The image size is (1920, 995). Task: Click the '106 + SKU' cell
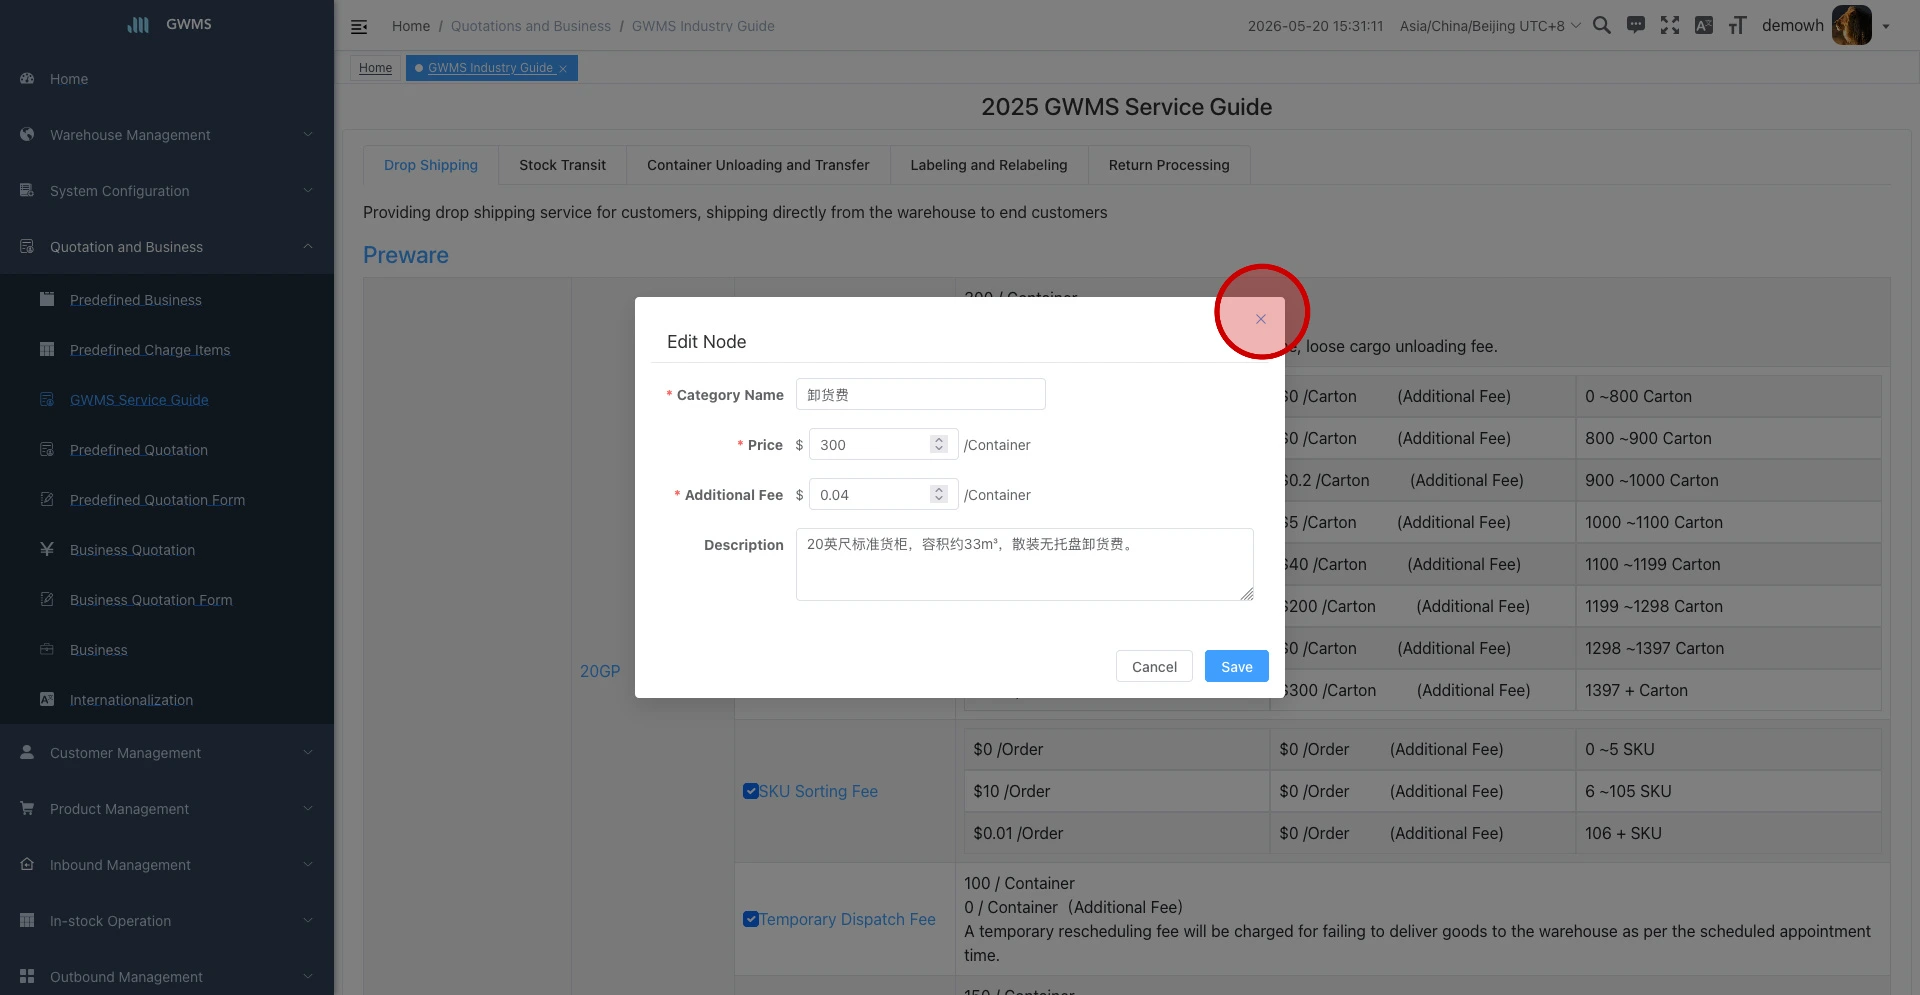point(1728,833)
